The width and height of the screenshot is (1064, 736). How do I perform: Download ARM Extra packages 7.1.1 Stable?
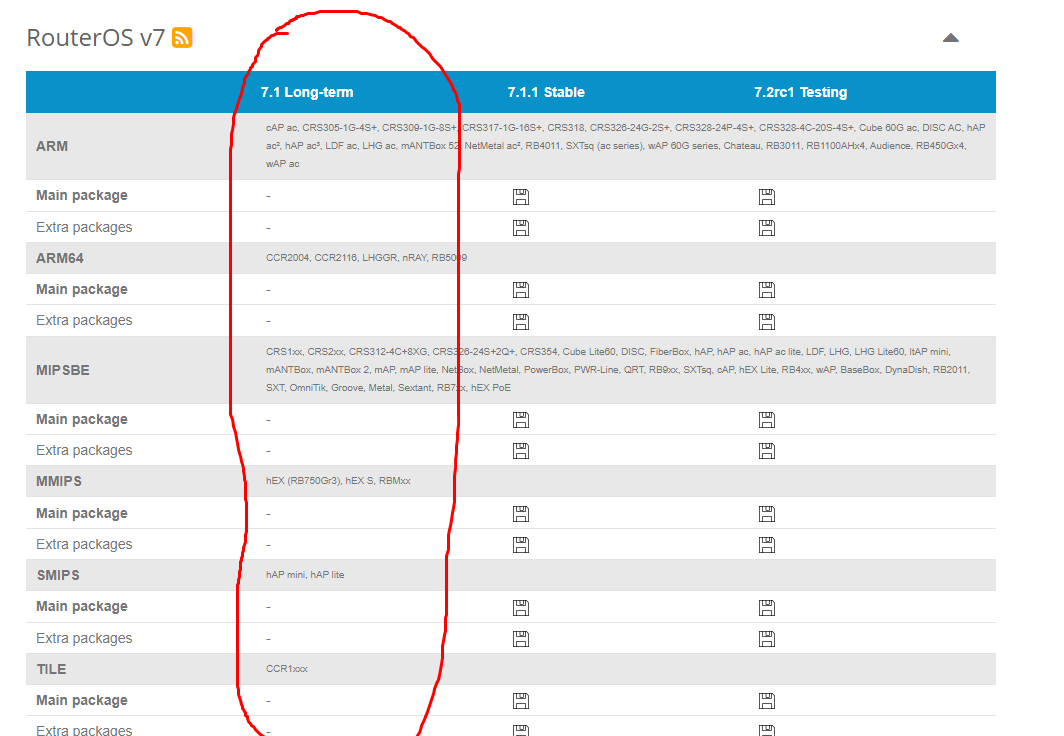[x=520, y=228]
